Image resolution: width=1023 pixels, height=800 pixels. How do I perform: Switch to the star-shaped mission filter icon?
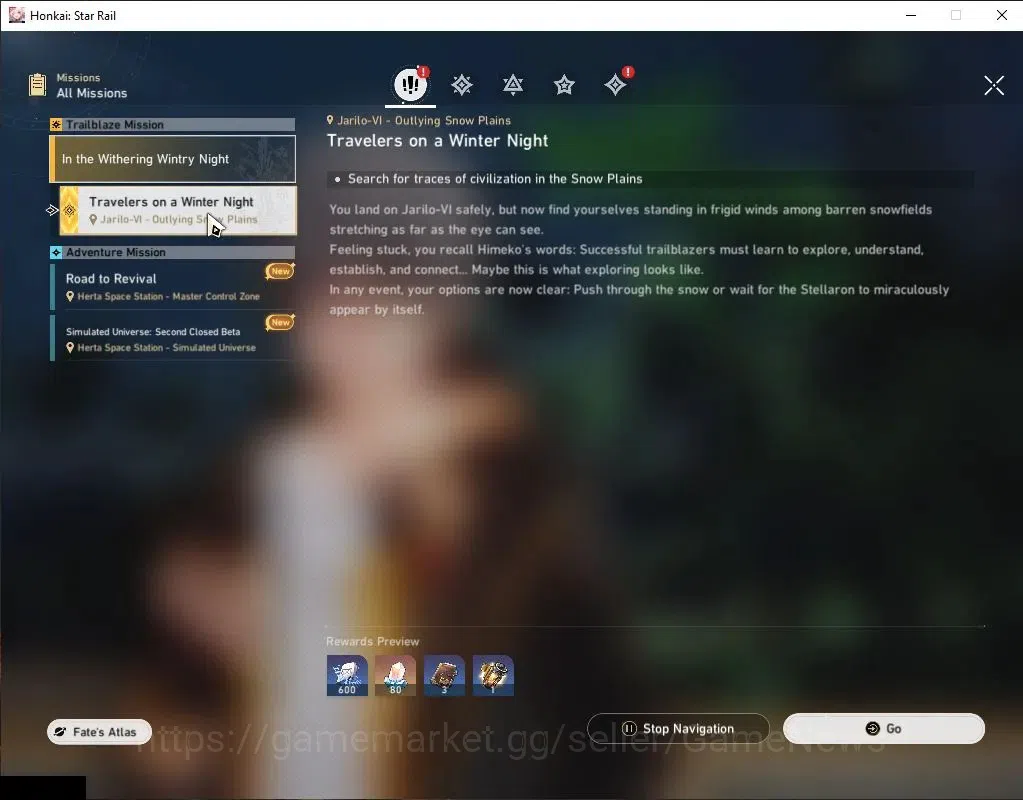tap(564, 85)
